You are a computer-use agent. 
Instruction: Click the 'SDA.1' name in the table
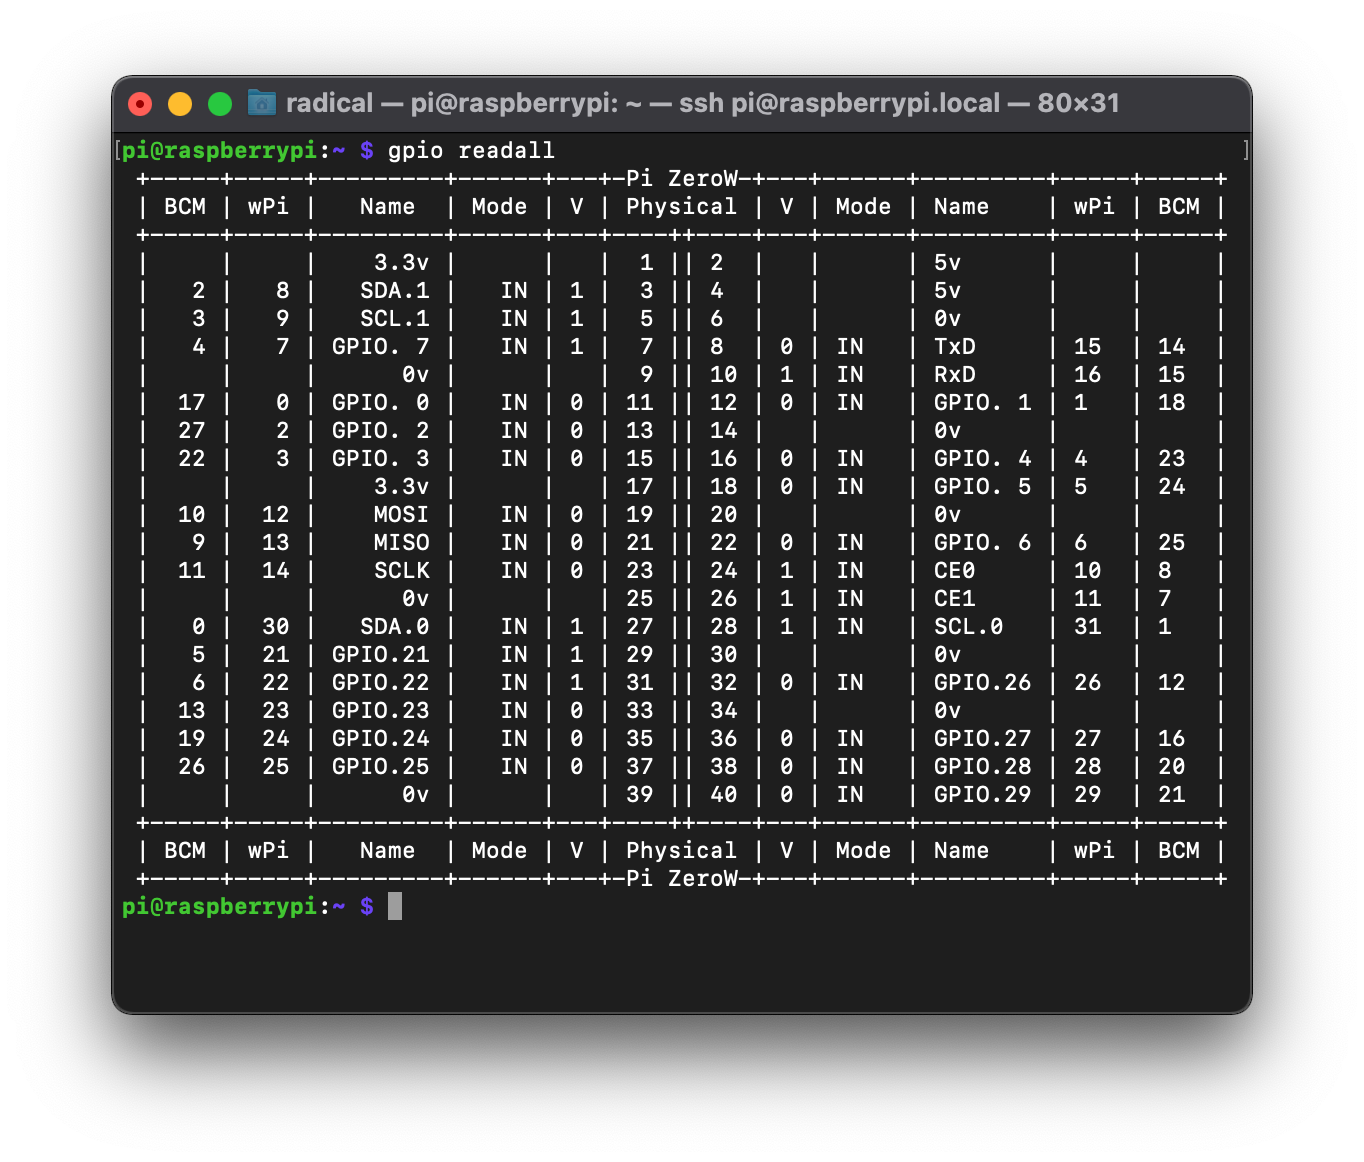[x=394, y=290]
